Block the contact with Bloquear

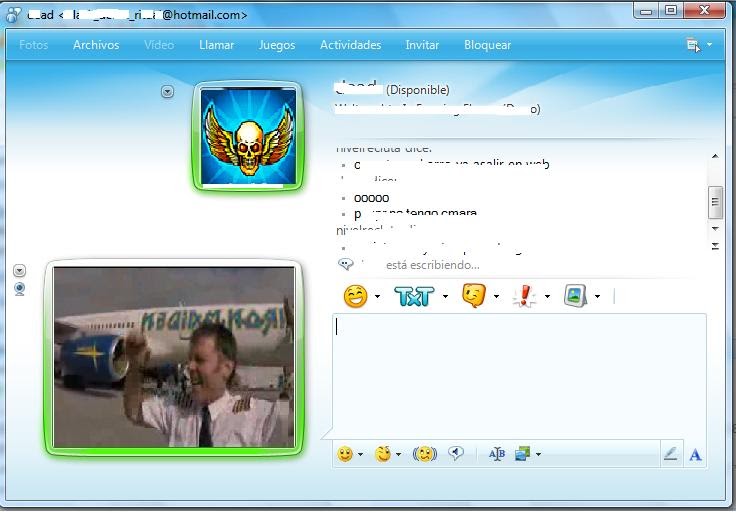point(487,45)
